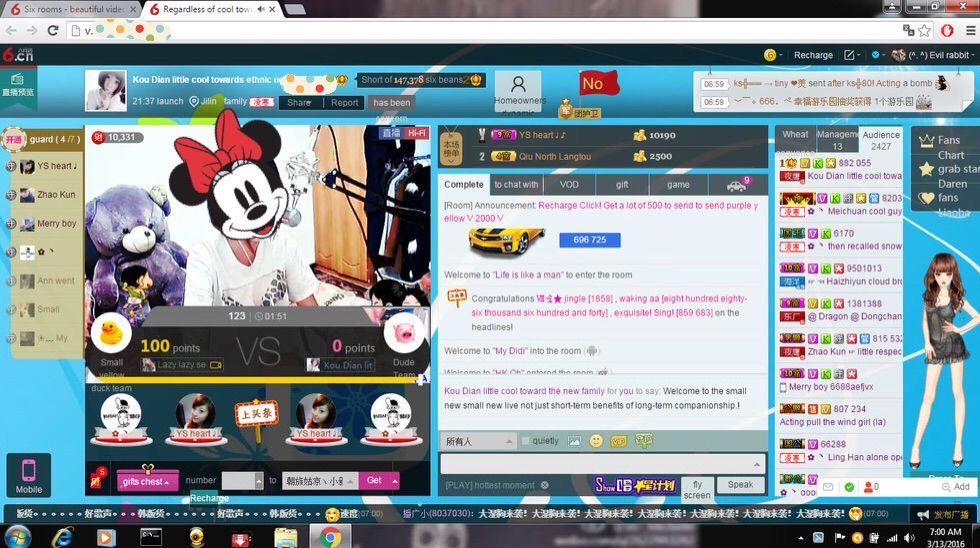Switch to the Audience 2427 tab
980x548 pixels.
pos(881,140)
